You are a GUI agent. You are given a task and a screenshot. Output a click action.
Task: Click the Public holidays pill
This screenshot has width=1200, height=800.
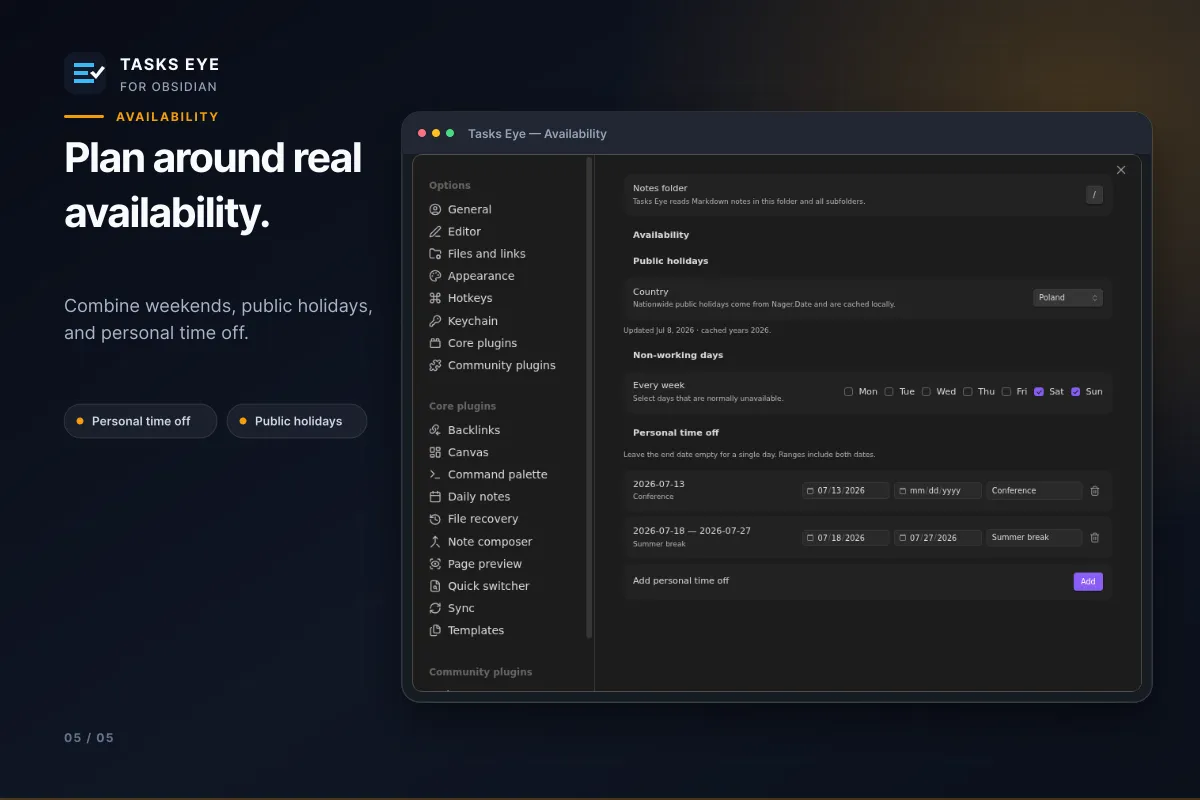[x=297, y=421]
